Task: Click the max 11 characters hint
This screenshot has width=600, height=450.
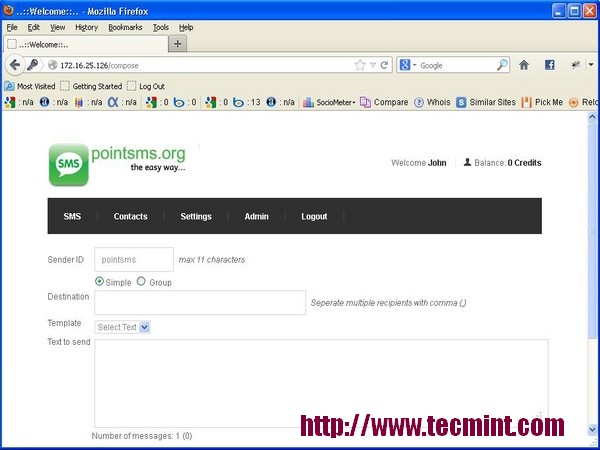Action: click(212, 260)
